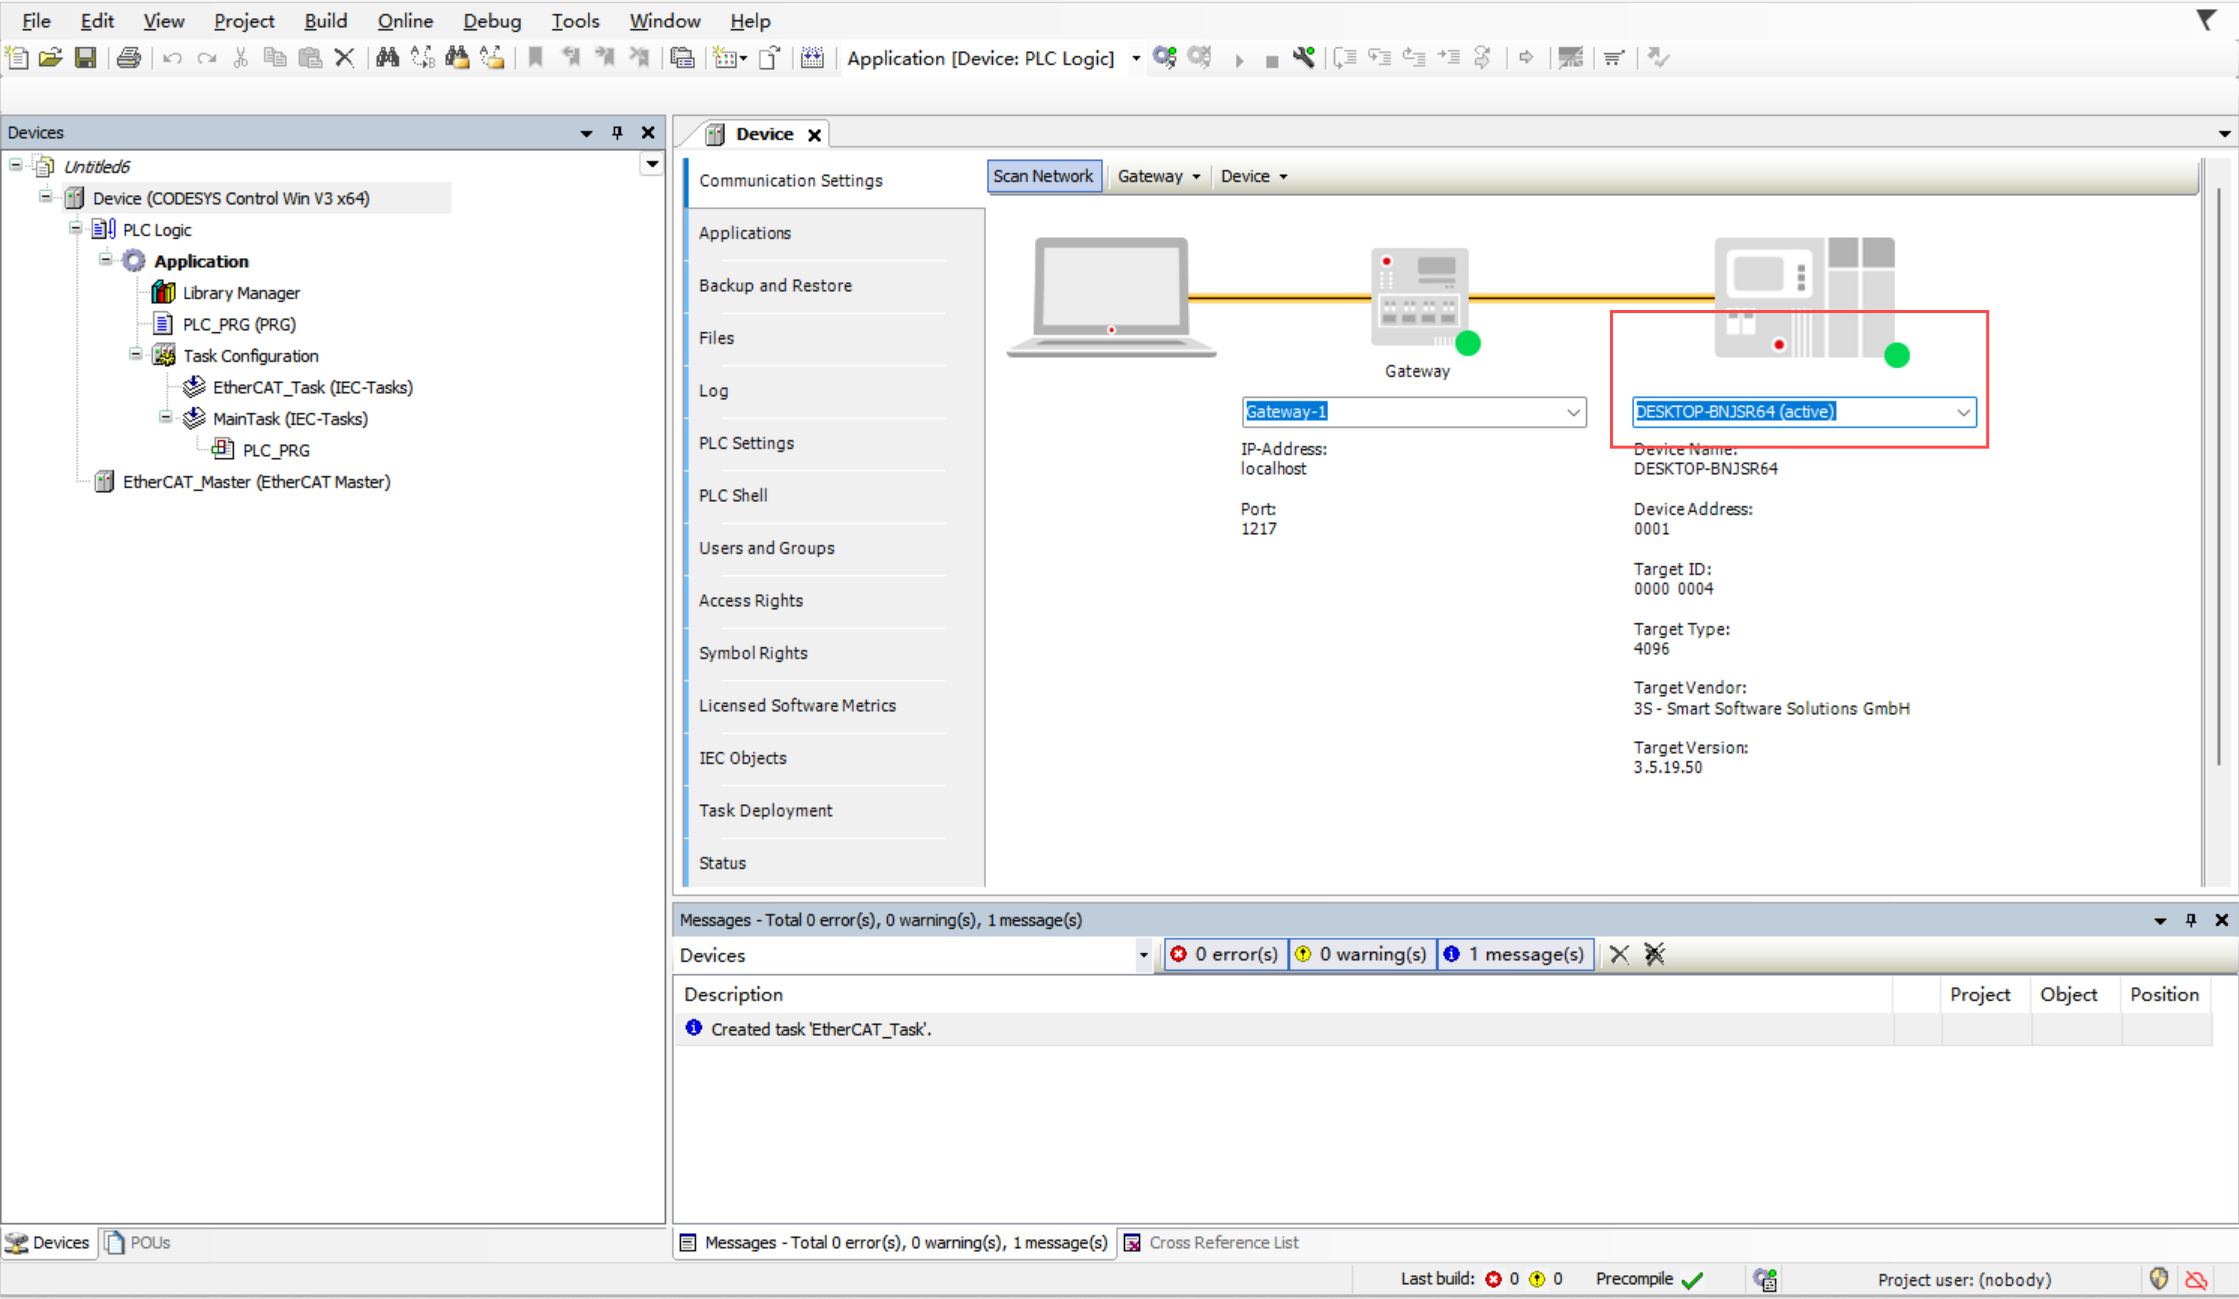Click the Print icon in toolbar
2239x1299 pixels.
point(128,58)
